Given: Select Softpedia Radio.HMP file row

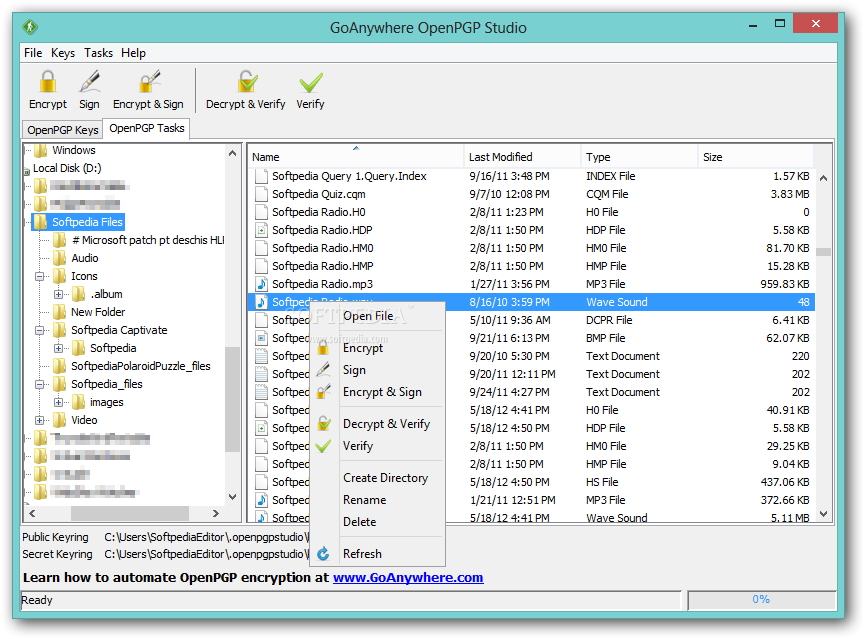Looking at the screenshot, I should (531, 266).
